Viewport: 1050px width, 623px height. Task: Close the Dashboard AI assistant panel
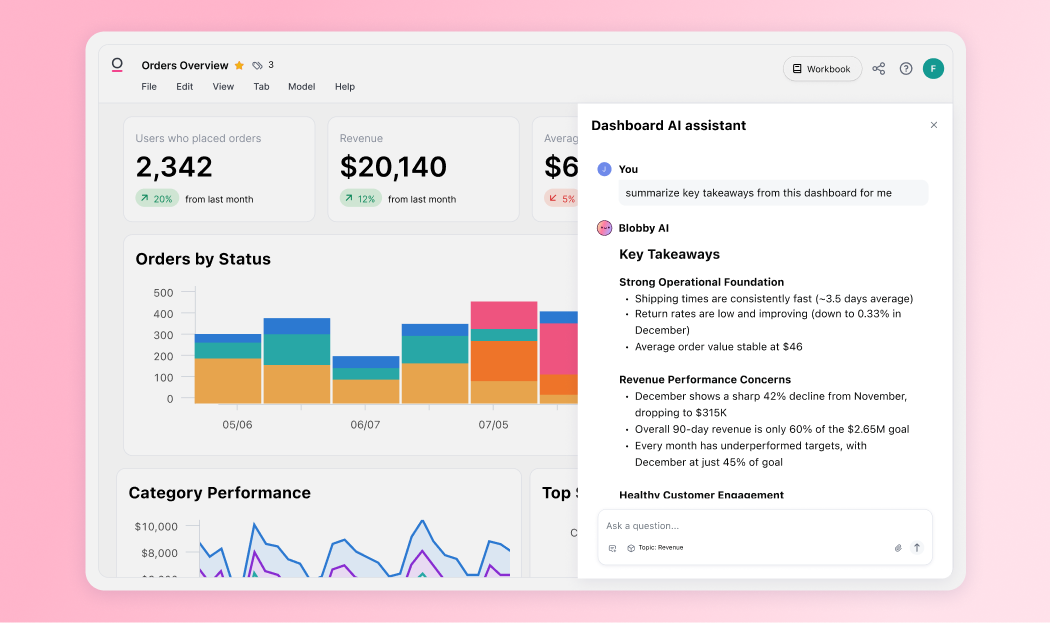tap(934, 125)
